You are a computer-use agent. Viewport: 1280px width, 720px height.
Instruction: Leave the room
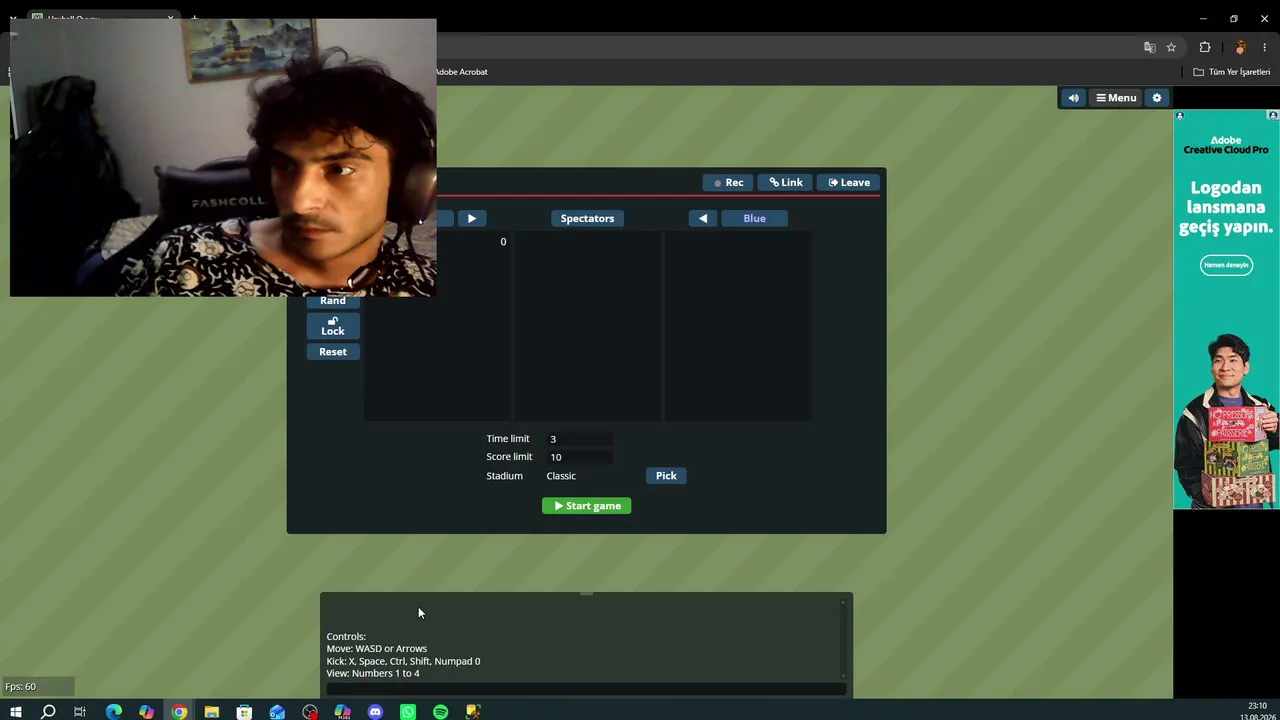click(x=849, y=183)
